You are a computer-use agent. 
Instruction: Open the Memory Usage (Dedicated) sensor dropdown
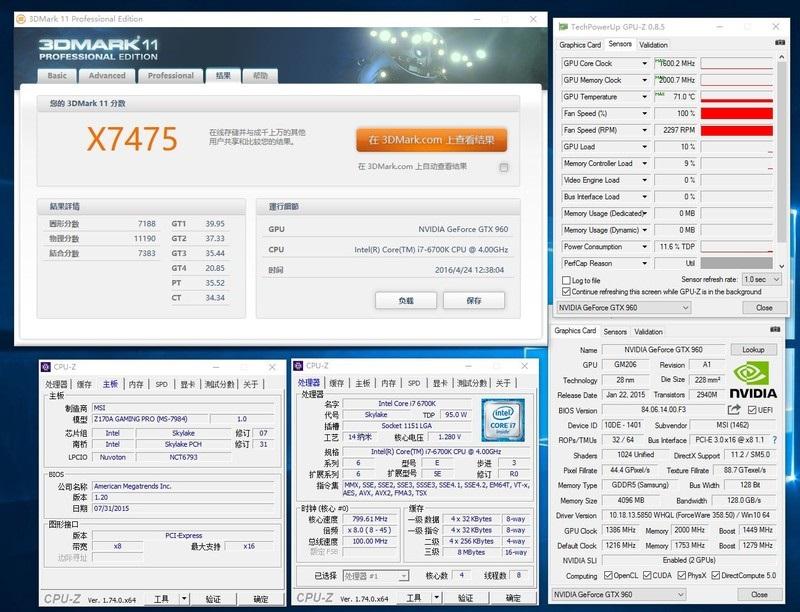pos(644,213)
